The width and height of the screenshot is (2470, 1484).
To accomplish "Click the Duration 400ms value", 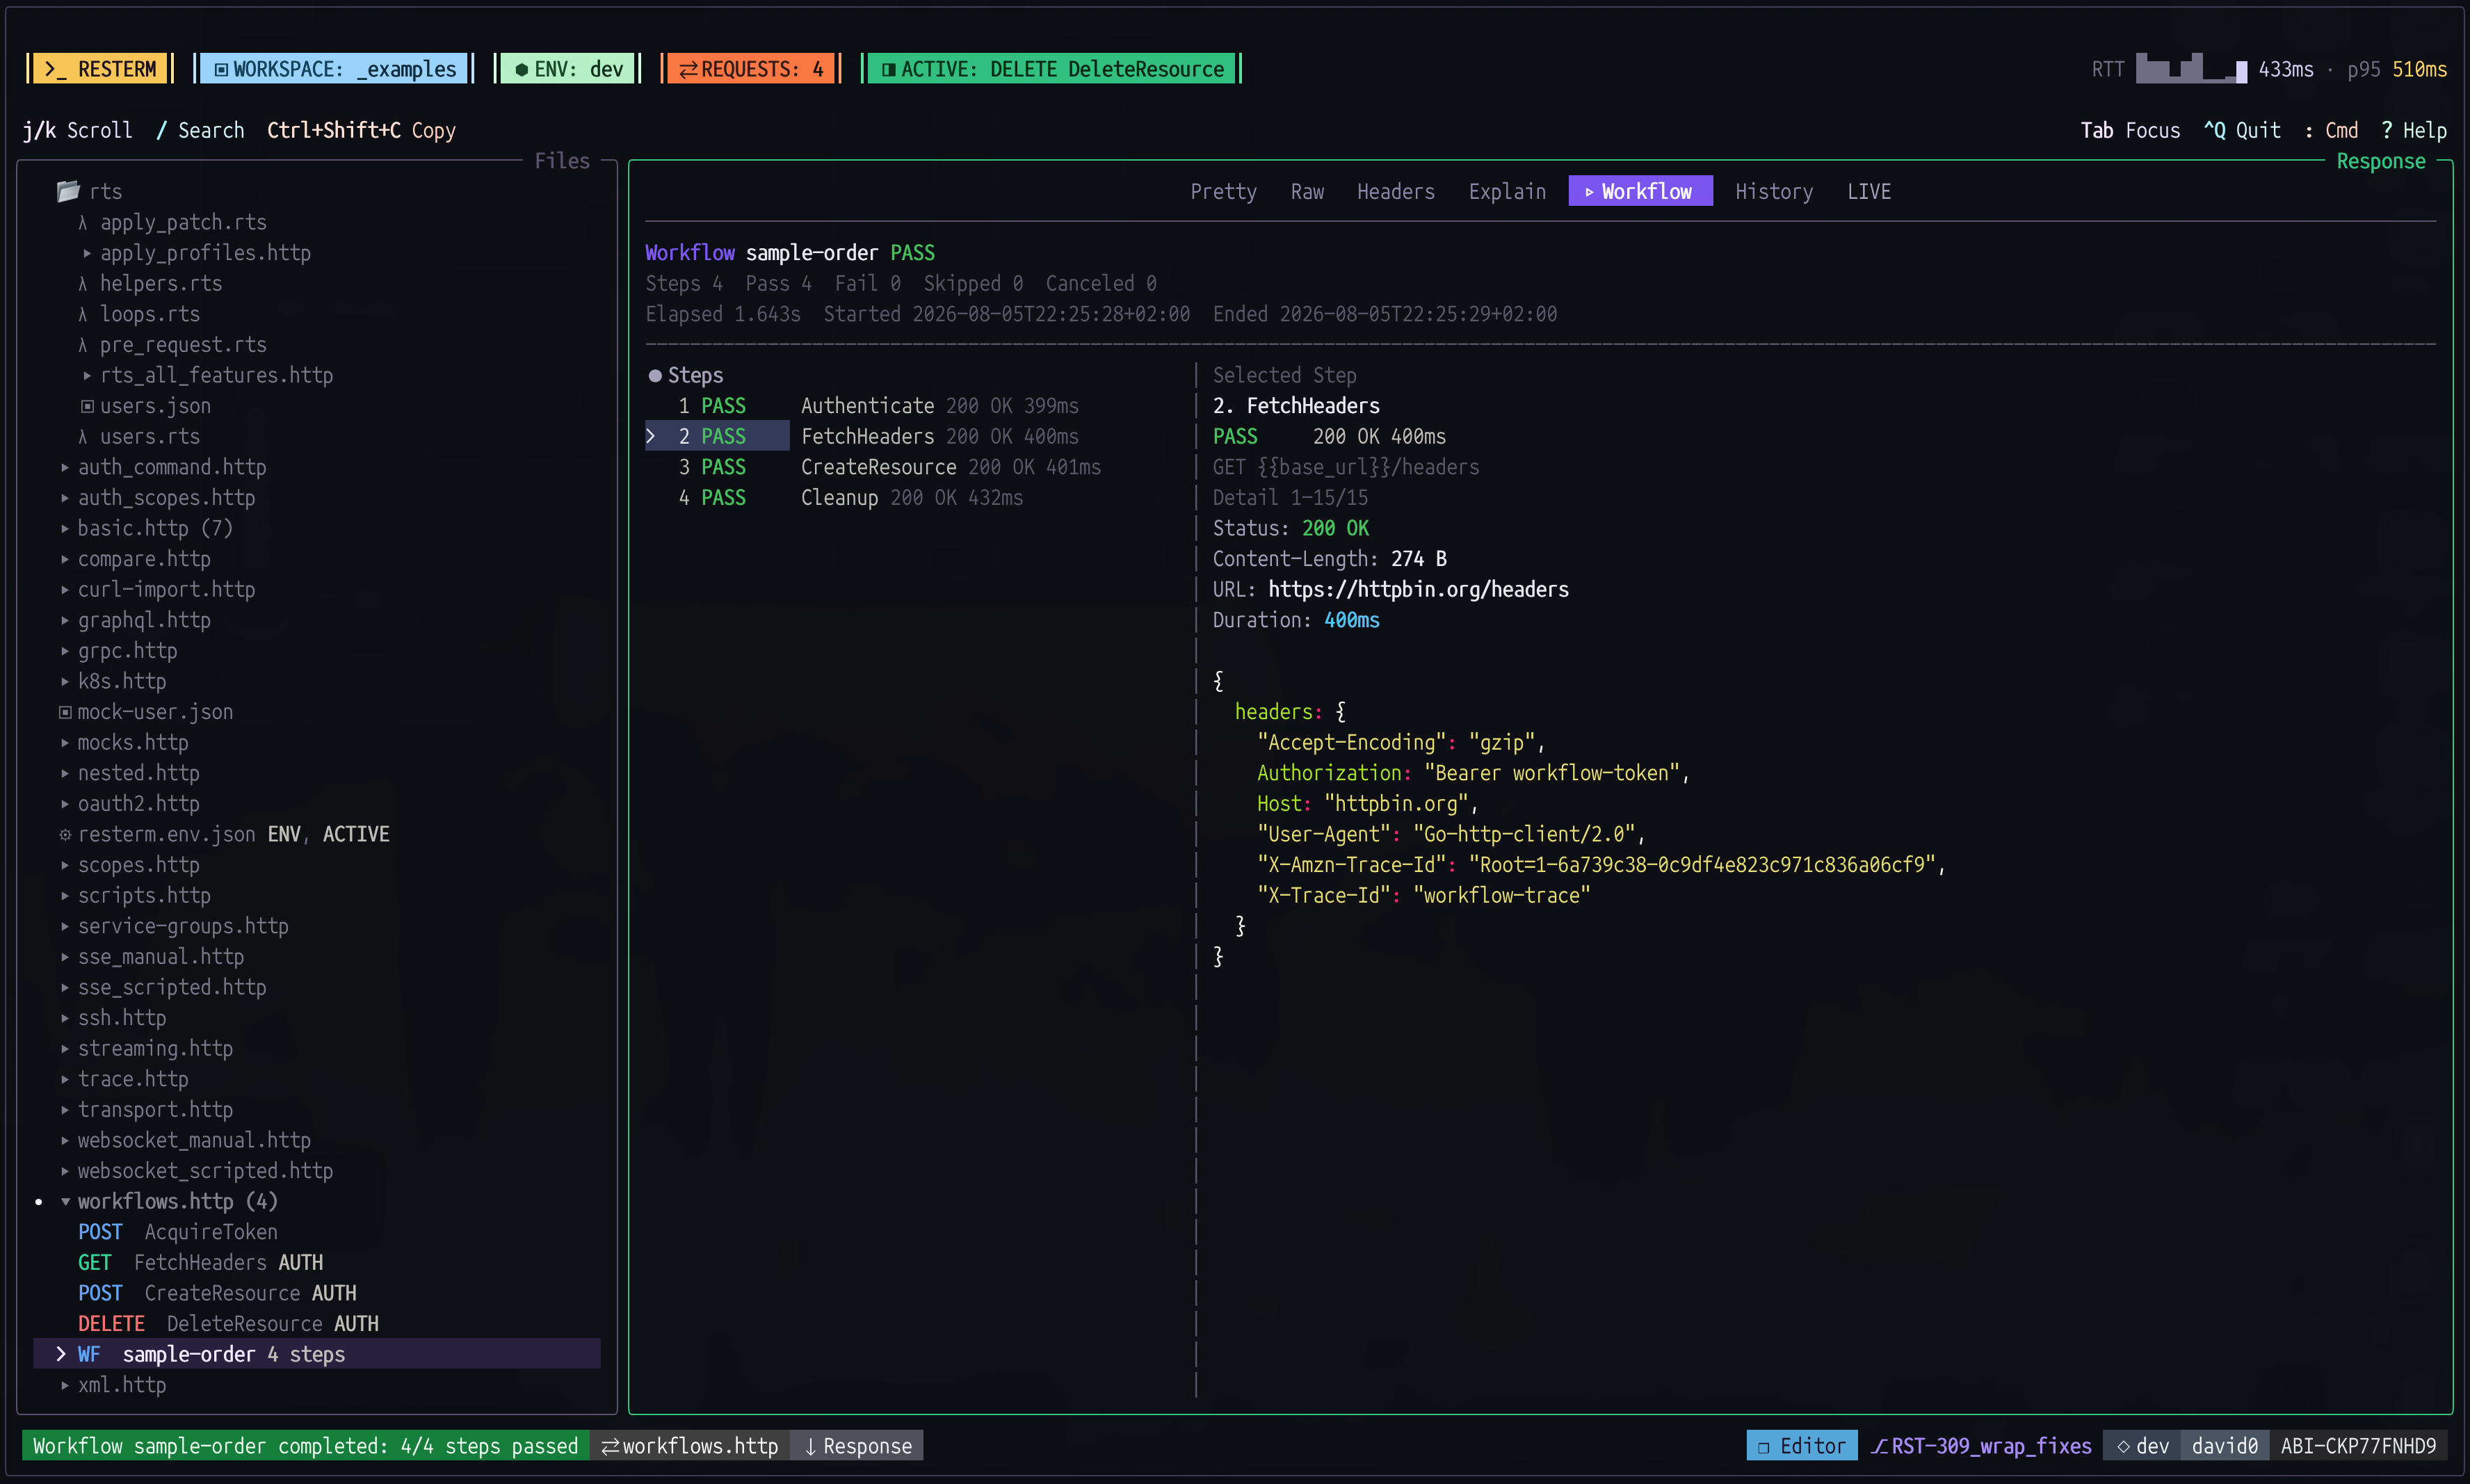I will pyautogui.click(x=1352, y=620).
